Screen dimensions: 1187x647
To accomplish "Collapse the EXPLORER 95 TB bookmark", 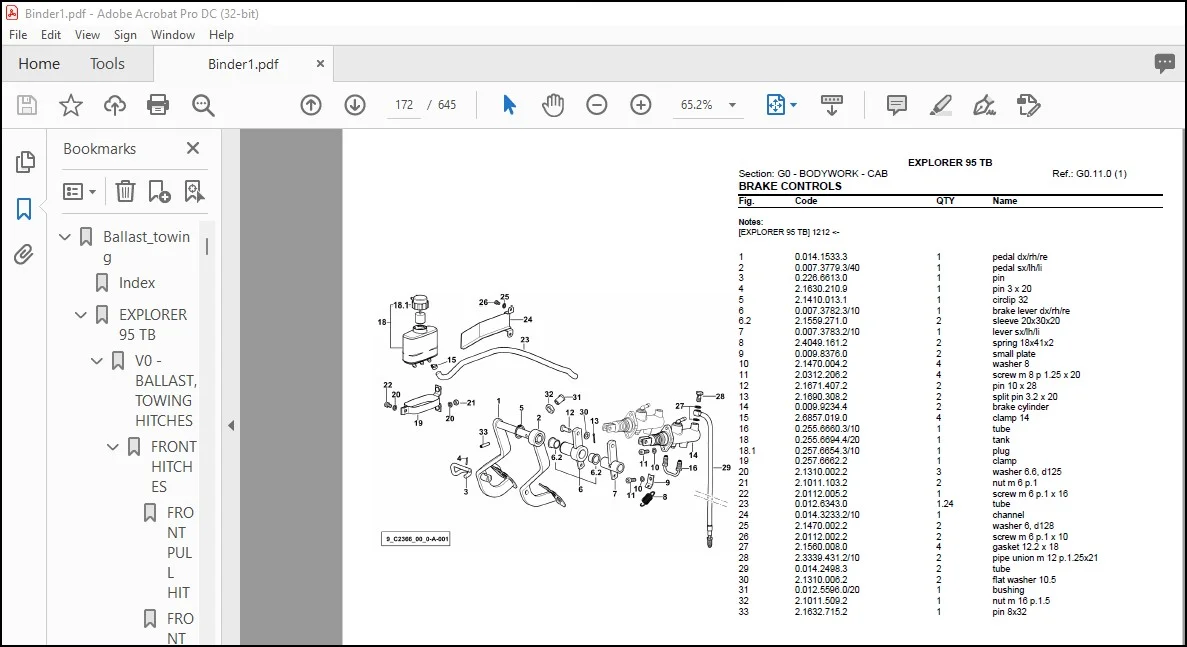I will (81, 315).
